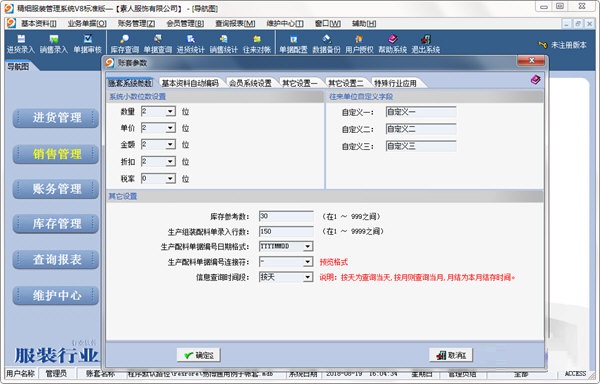Open 账务管理 menu
This screenshot has height=384, width=600.
coord(136,23)
